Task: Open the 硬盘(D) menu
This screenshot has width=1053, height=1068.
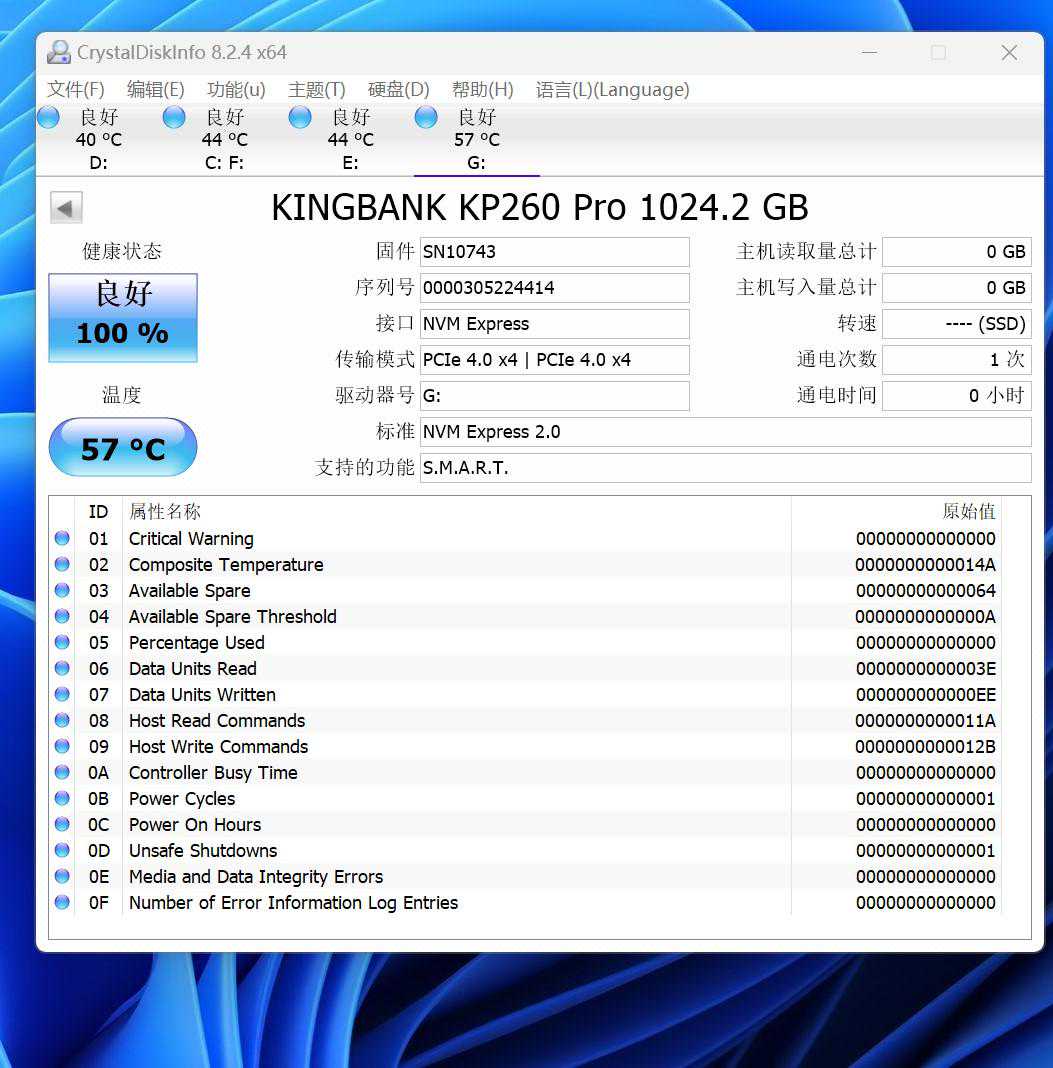Action: tap(399, 90)
